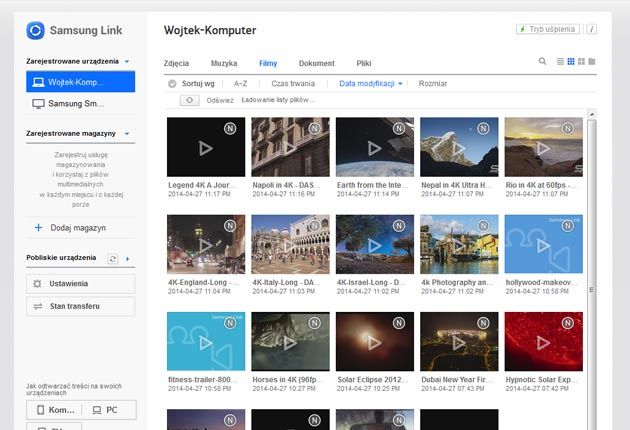Click 'Legend 4K A Jour' file name
The height and width of the screenshot is (430, 630).
pyautogui.click(x=202, y=185)
